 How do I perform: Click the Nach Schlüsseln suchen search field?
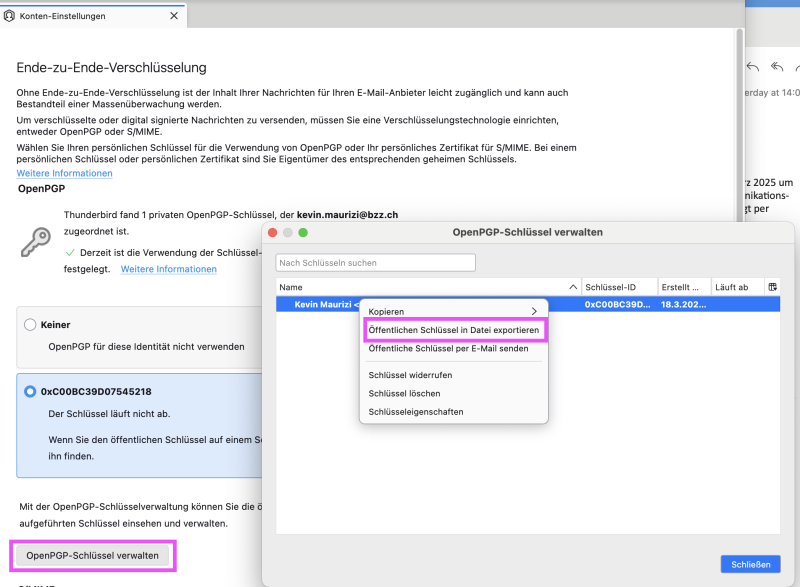(x=375, y=263)
